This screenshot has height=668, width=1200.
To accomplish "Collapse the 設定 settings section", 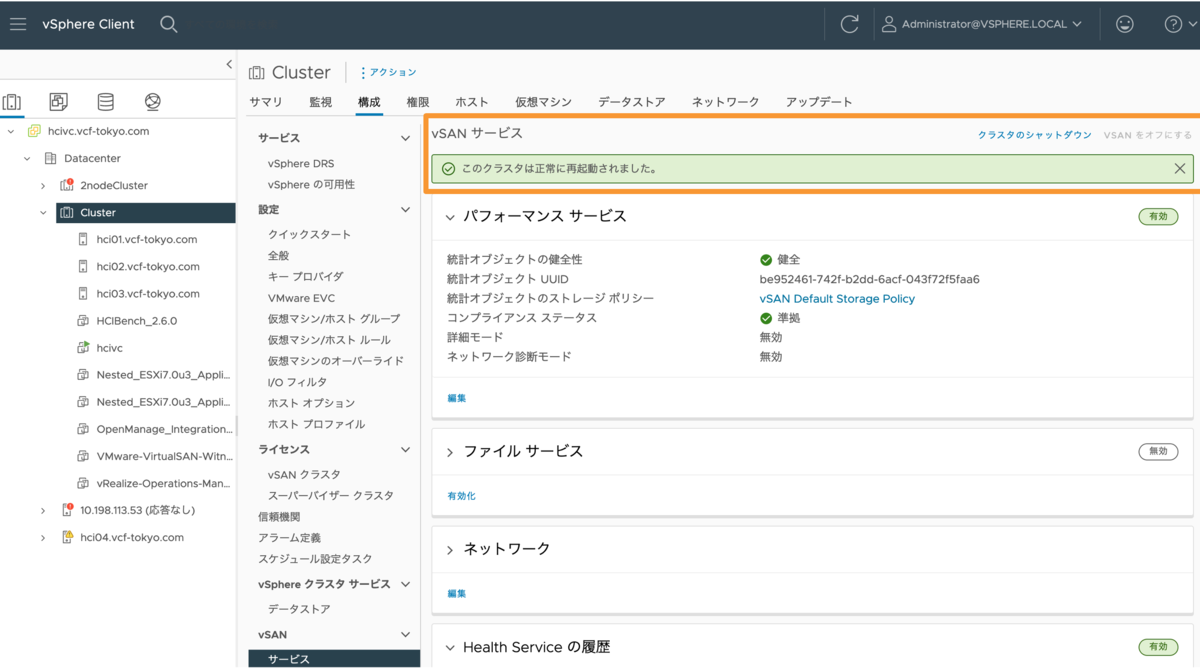I will pos(405,210).
